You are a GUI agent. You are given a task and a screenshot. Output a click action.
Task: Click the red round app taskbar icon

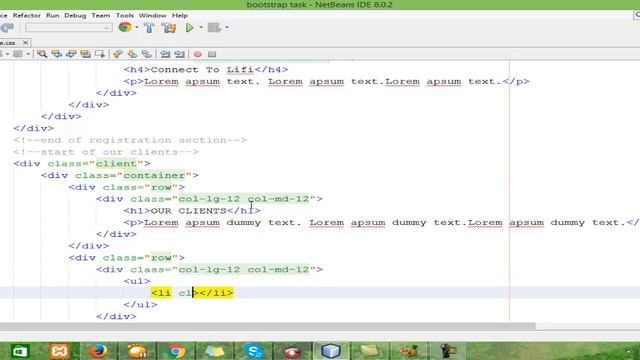coord(292,351)
